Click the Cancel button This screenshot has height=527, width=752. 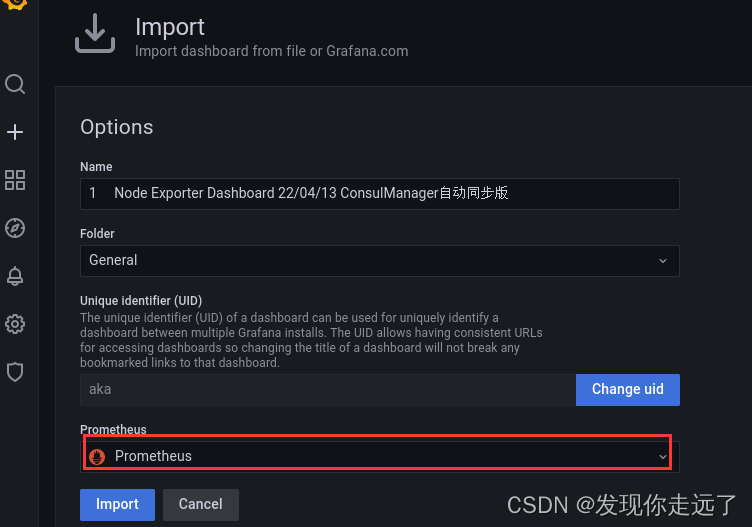(x=200, y=504)
